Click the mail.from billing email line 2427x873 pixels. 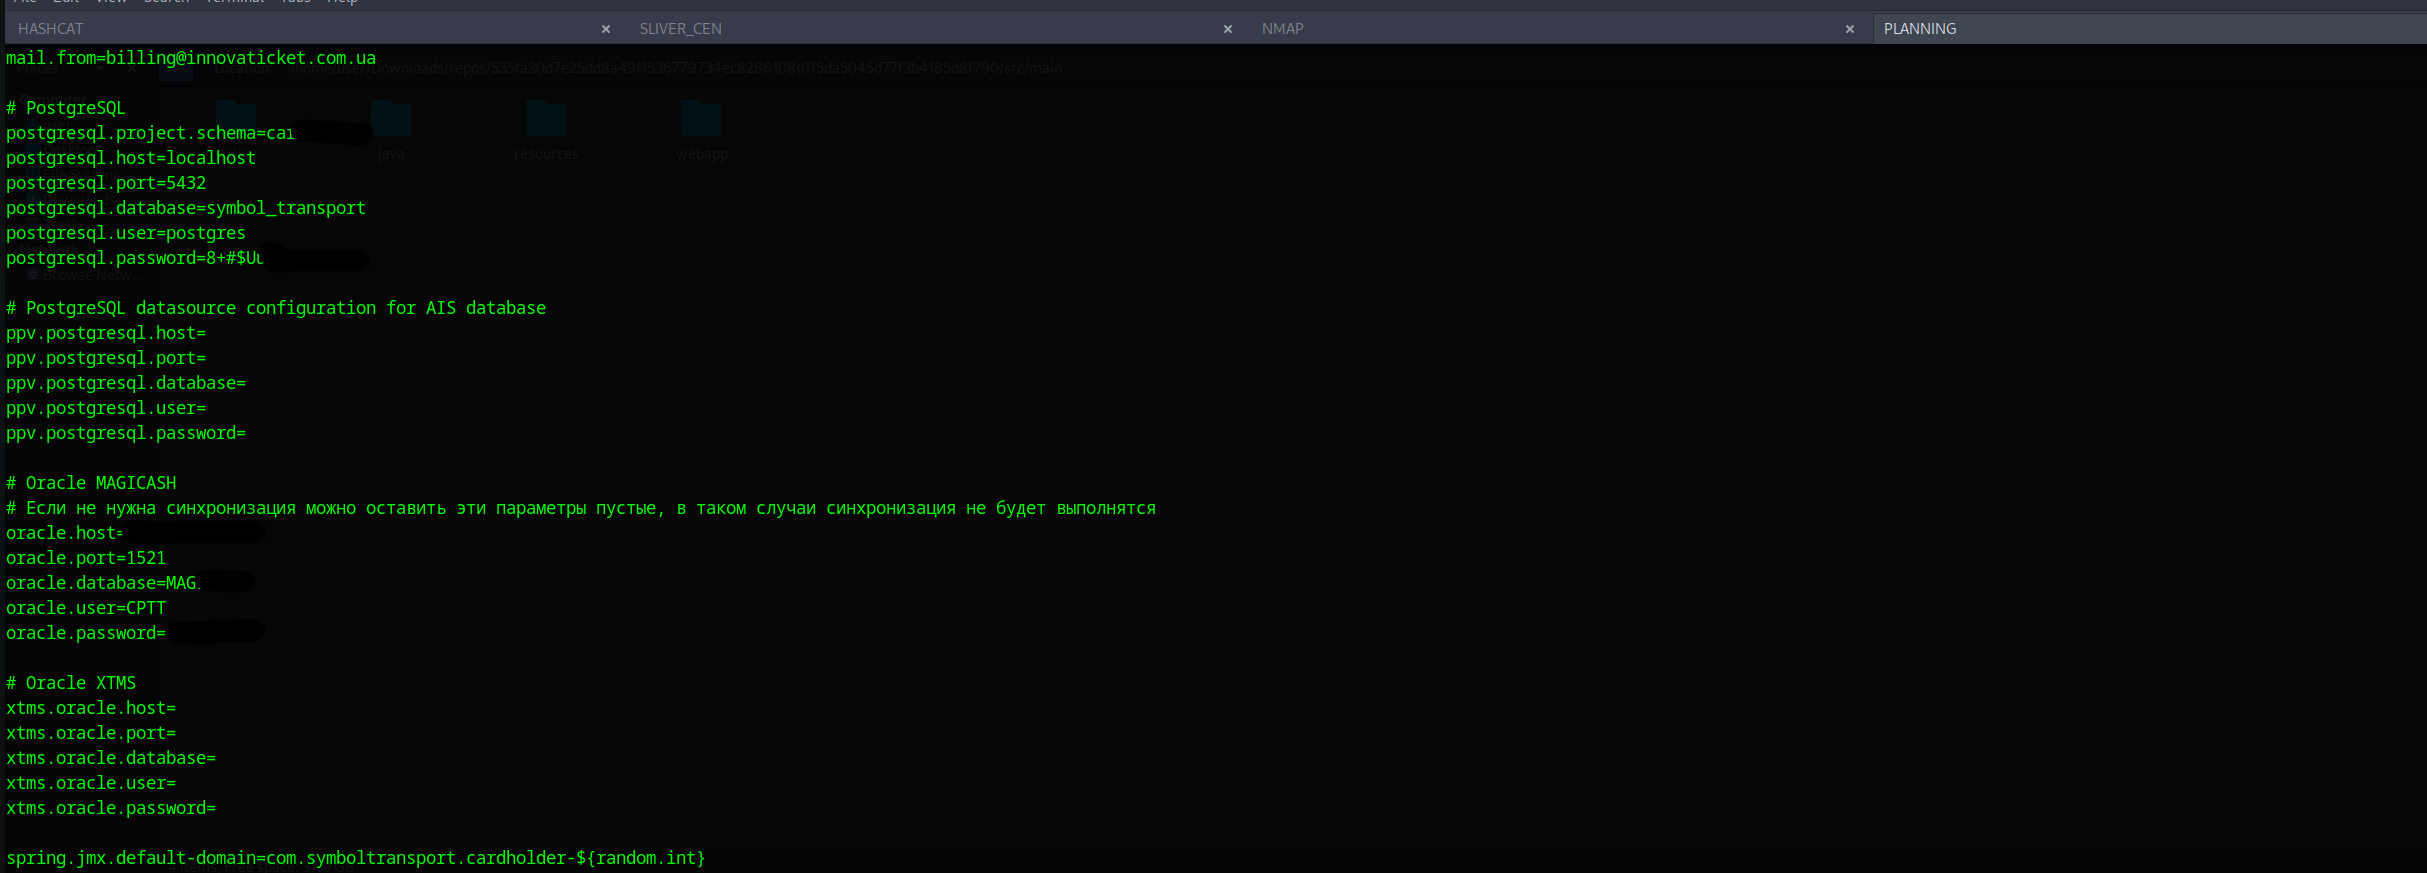tap(191, 58)
